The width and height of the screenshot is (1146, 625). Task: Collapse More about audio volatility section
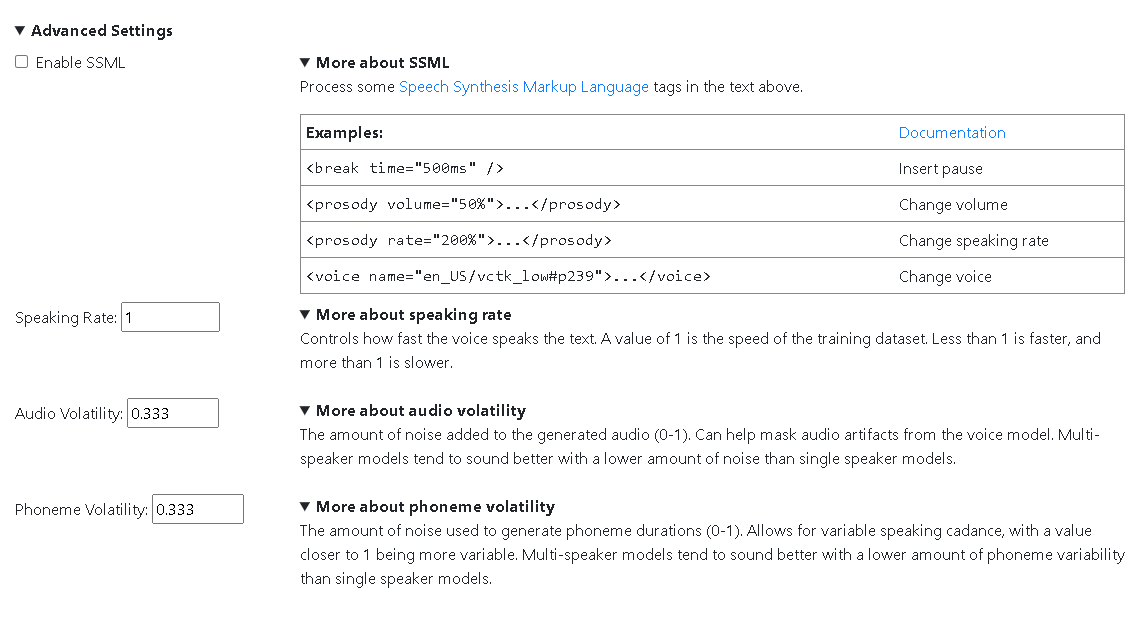(x=305, y=410)
